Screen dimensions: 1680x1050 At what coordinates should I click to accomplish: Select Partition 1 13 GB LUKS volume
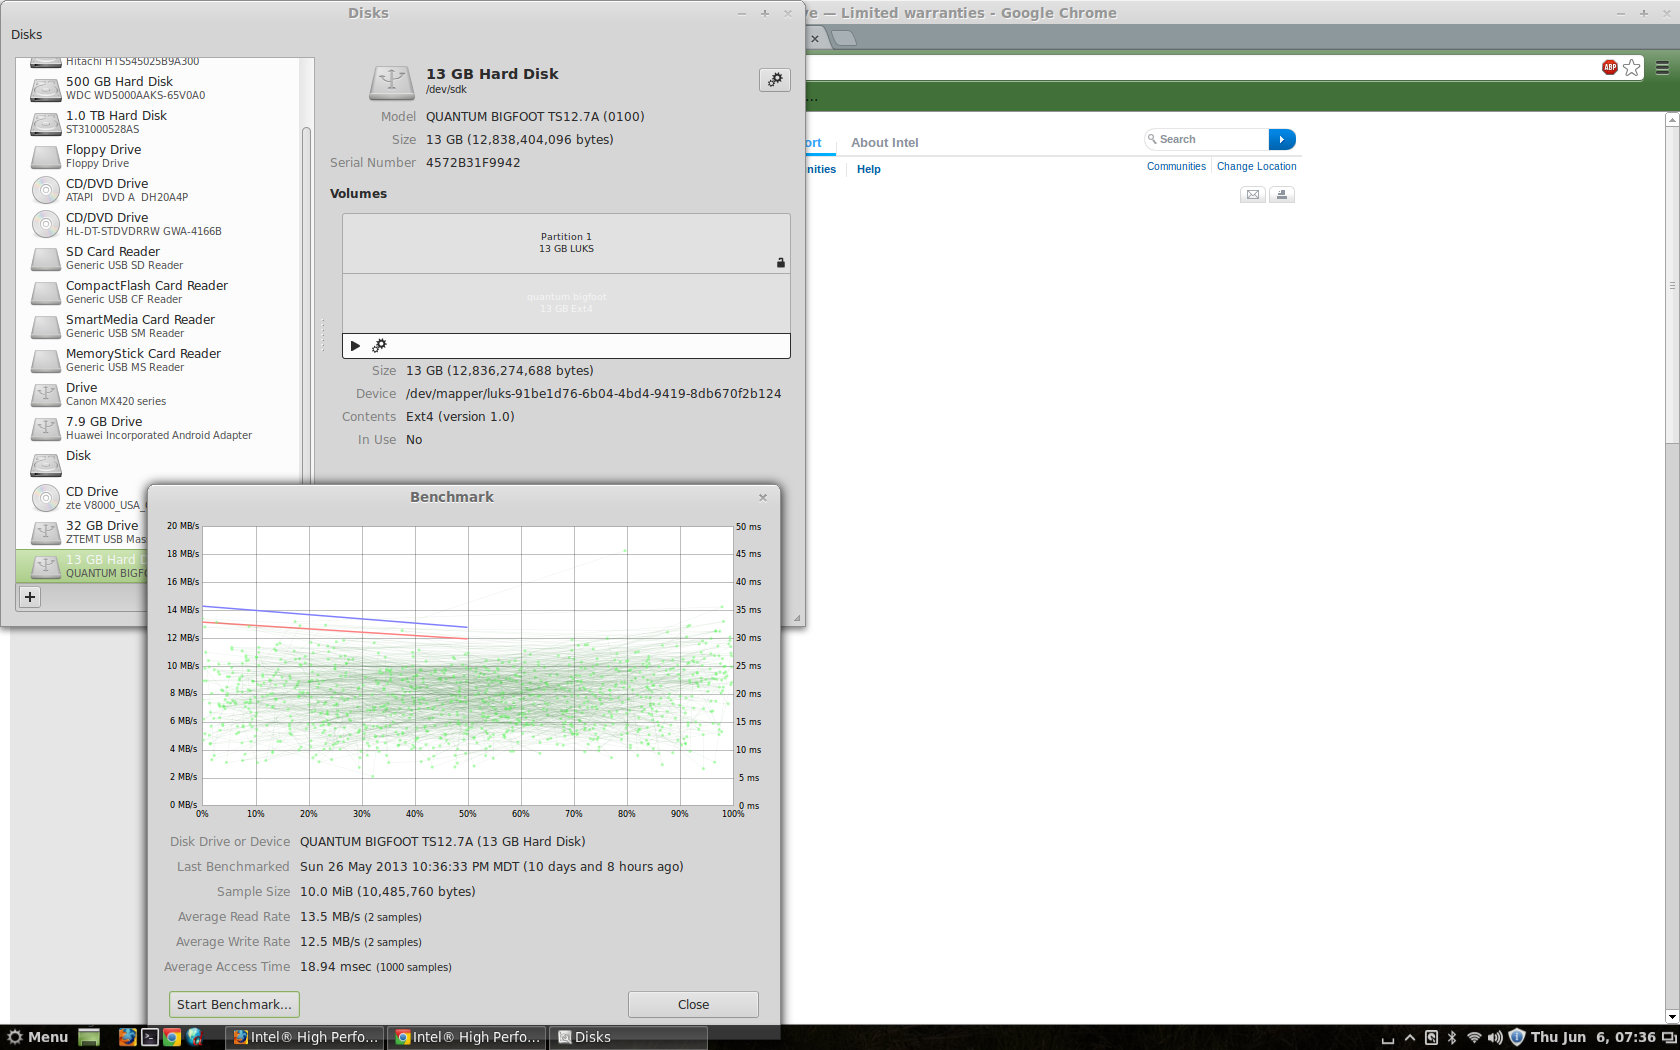coord(566,243)
